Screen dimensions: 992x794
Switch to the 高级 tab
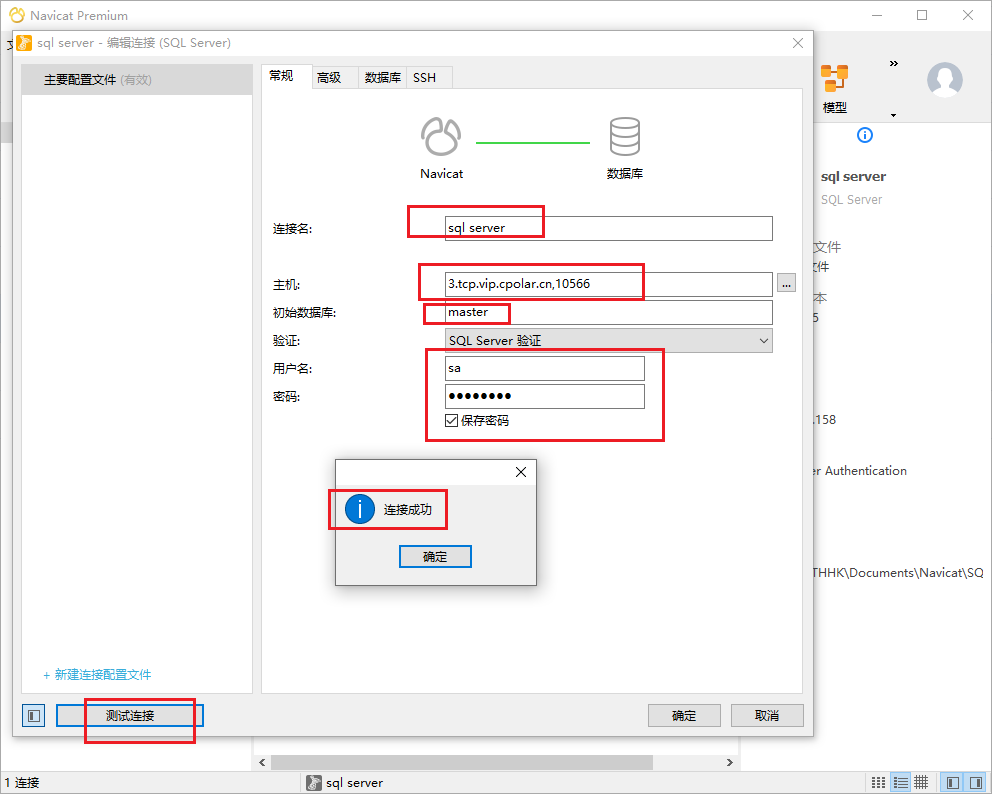click(329, 78)
